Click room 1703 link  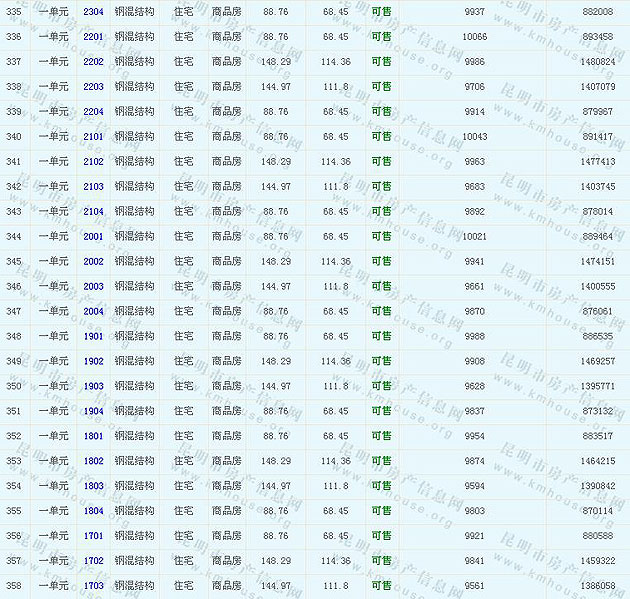[x=93, y=586]
